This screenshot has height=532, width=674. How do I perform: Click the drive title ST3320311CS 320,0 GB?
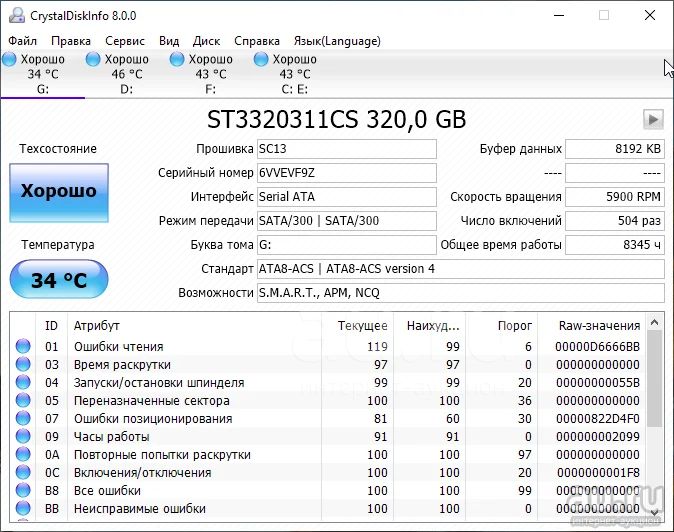[x=337, y=119]
